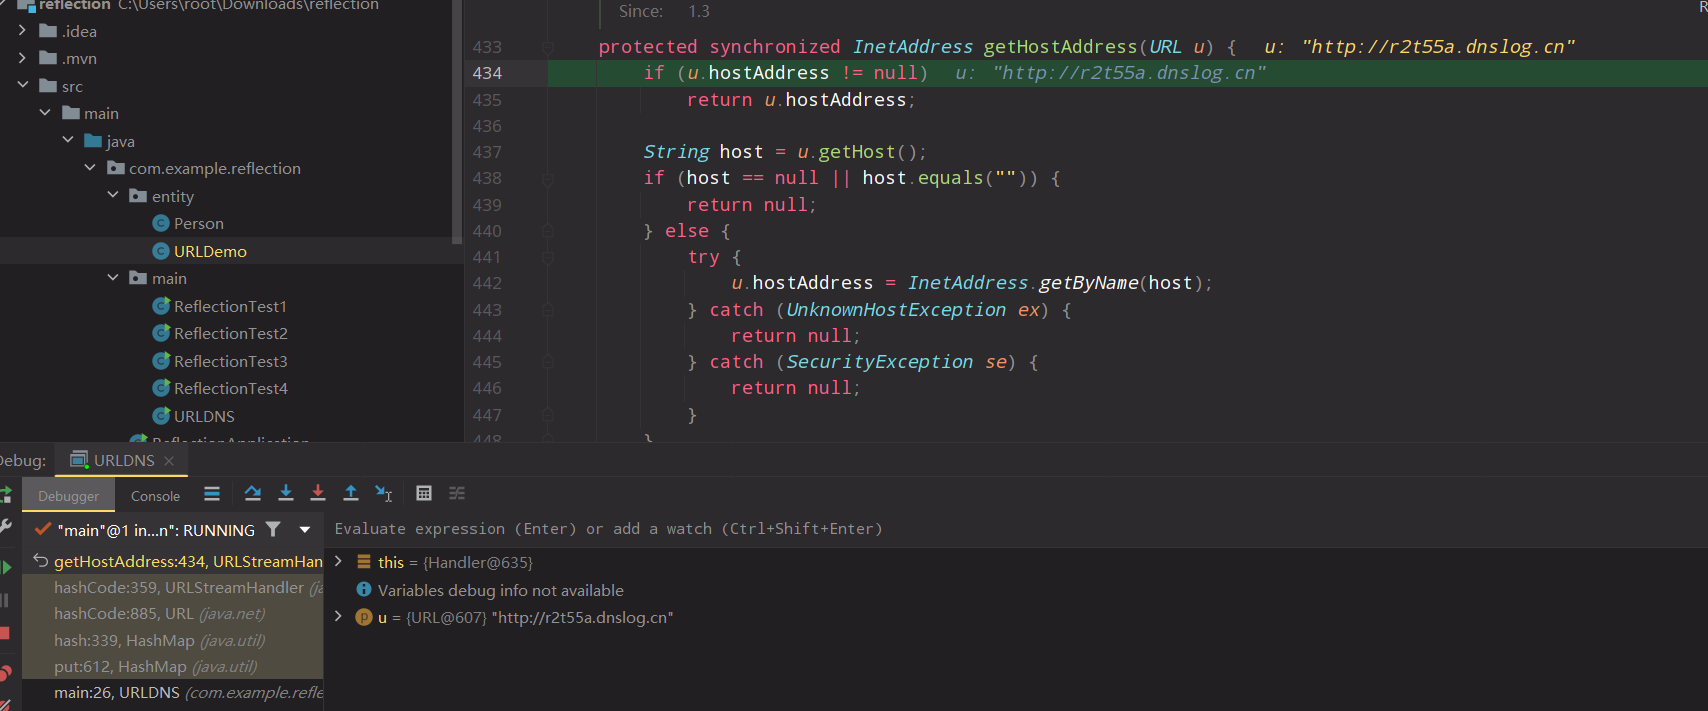Screen dimensions: 1708x711
Task: Click the Step Out debugger icon
Action: [x=351, y=493]
